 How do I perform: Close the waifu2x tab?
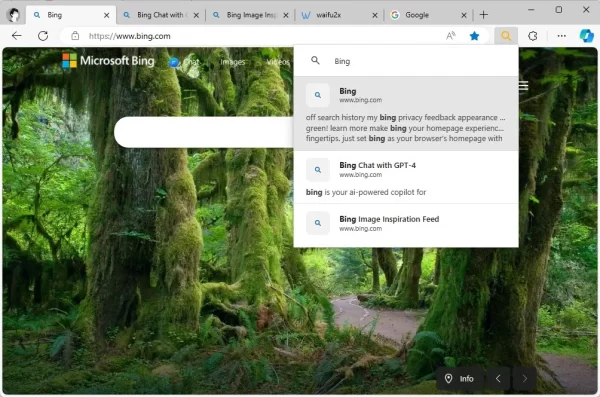point(375,15)
